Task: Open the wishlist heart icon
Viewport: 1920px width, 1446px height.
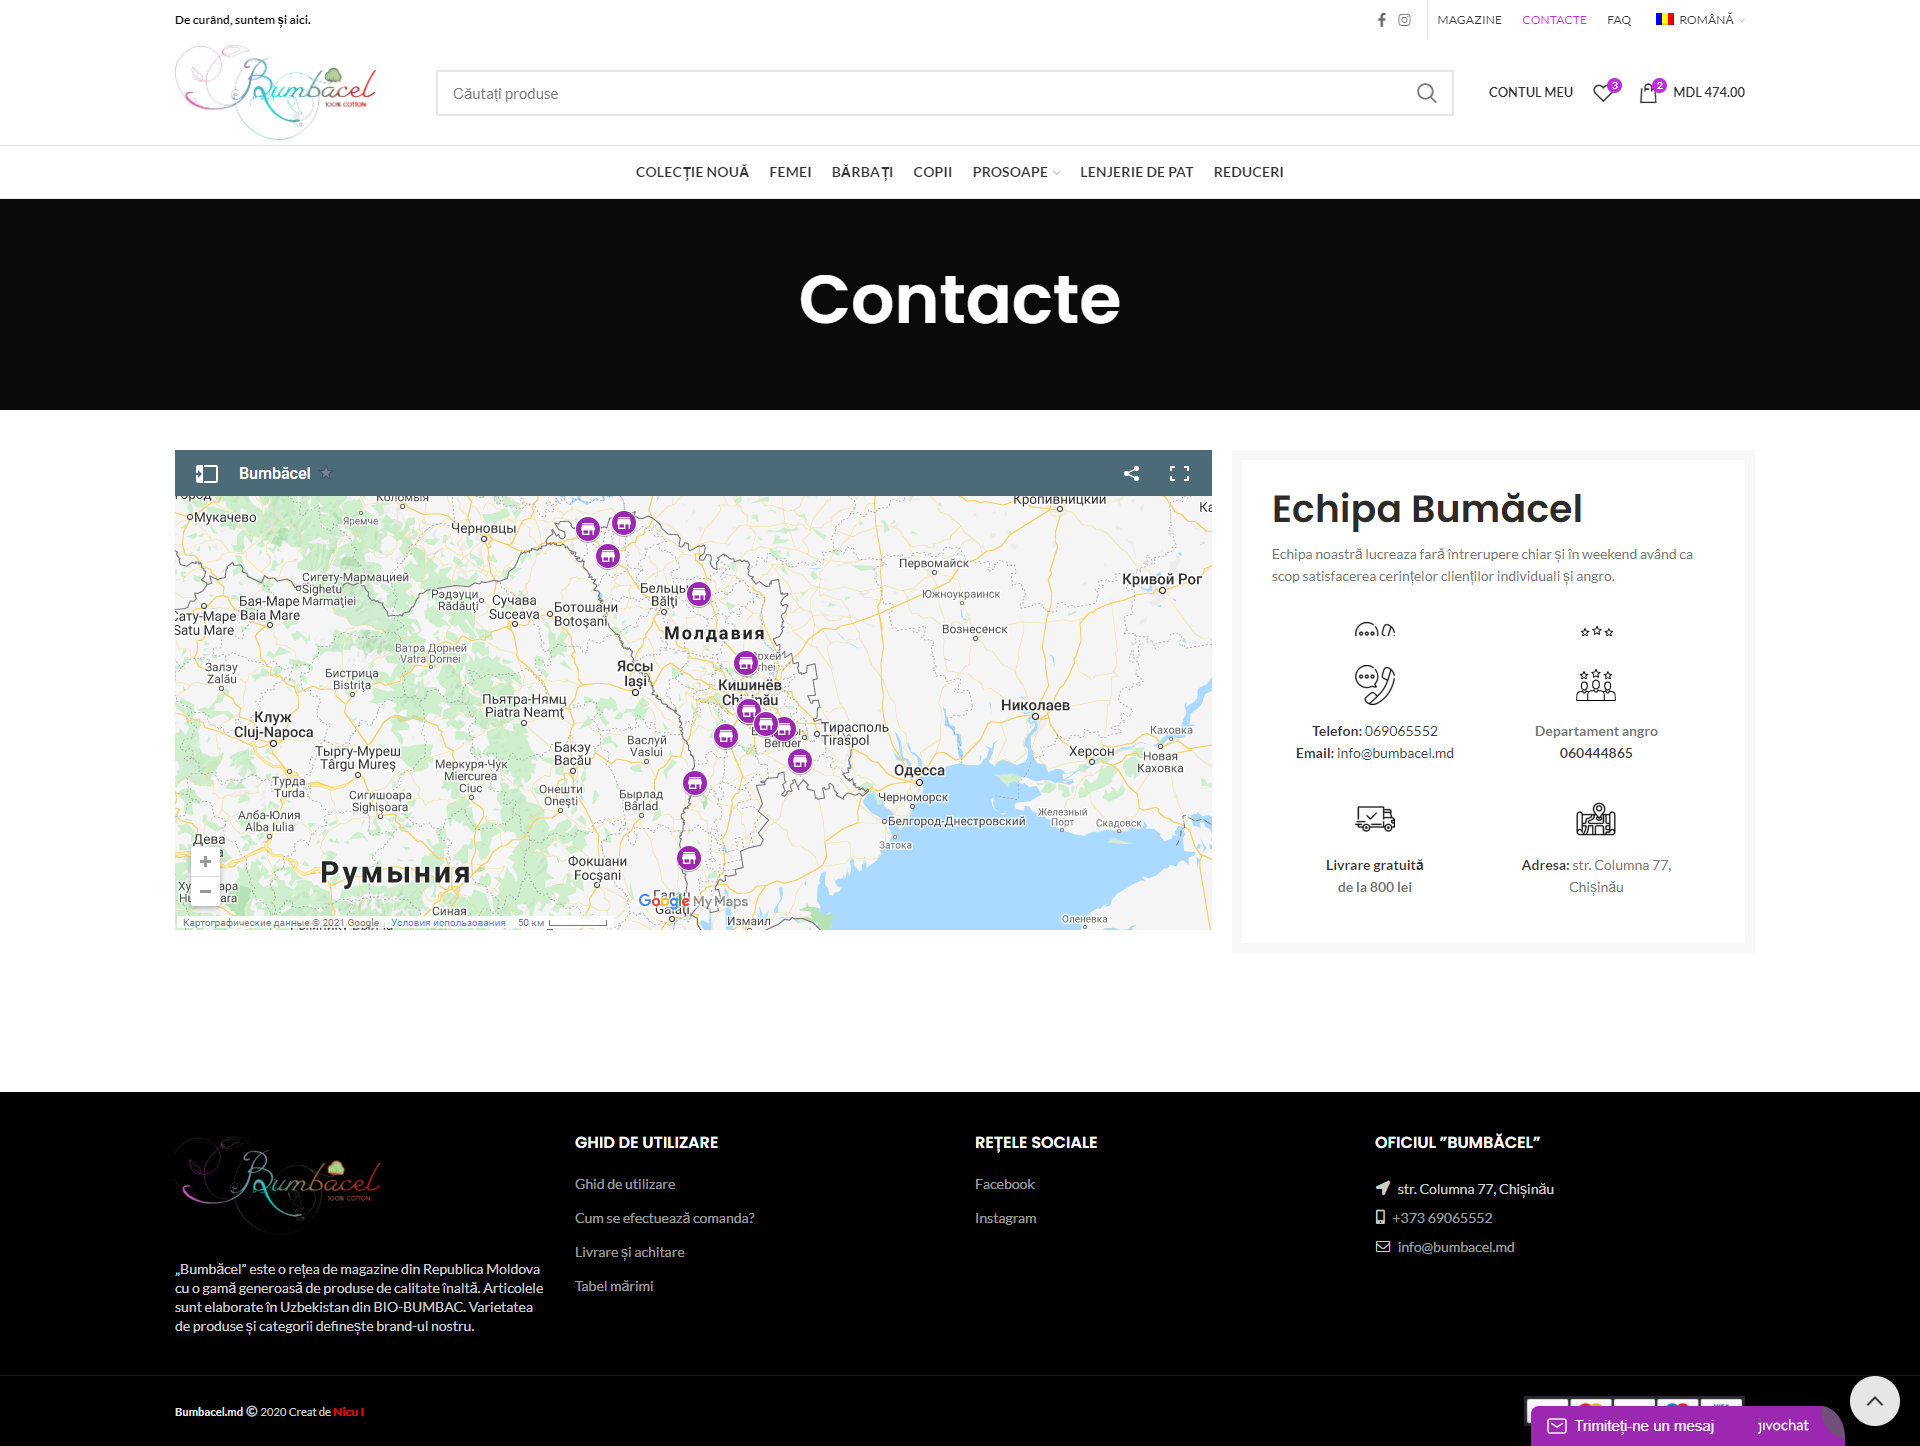Action: click(x=1603, y=93)
